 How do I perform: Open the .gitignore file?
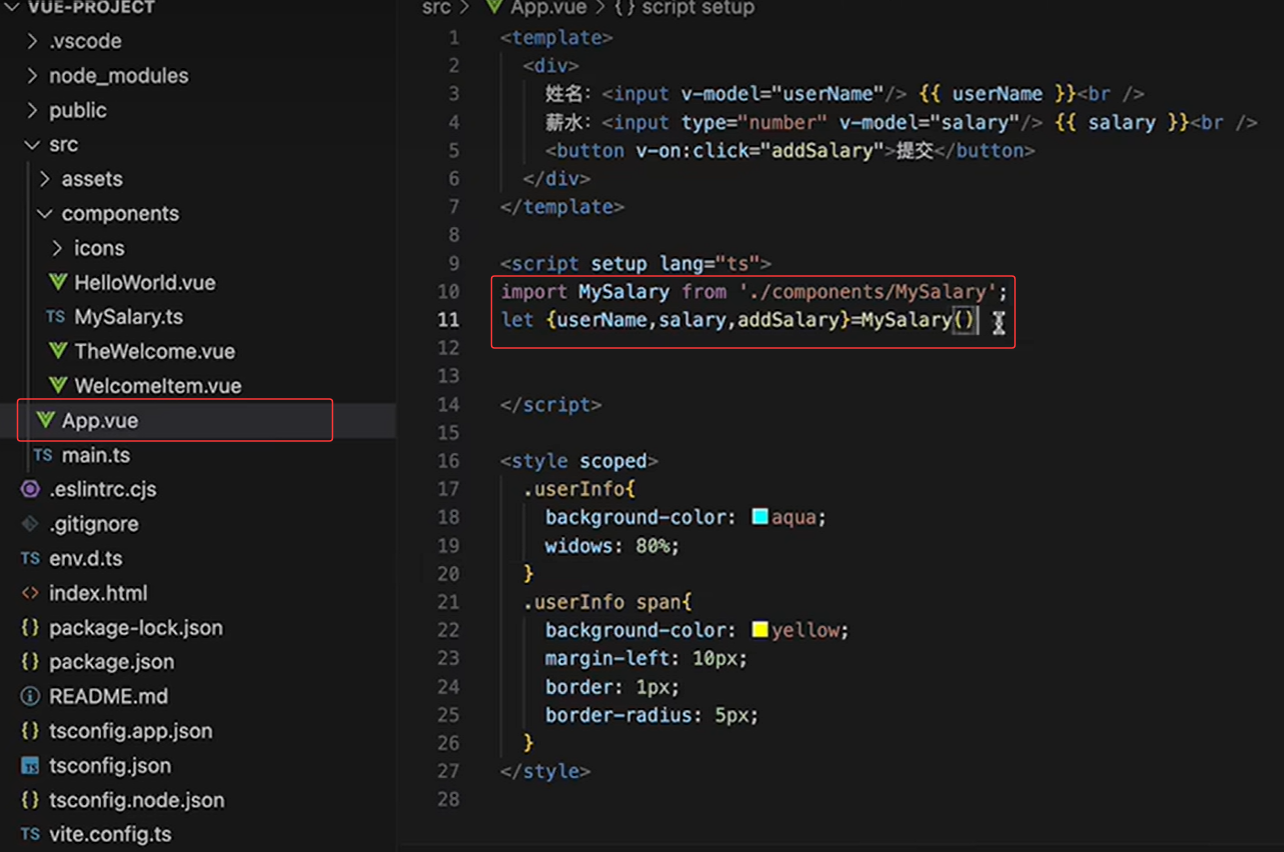pos(94,524)
